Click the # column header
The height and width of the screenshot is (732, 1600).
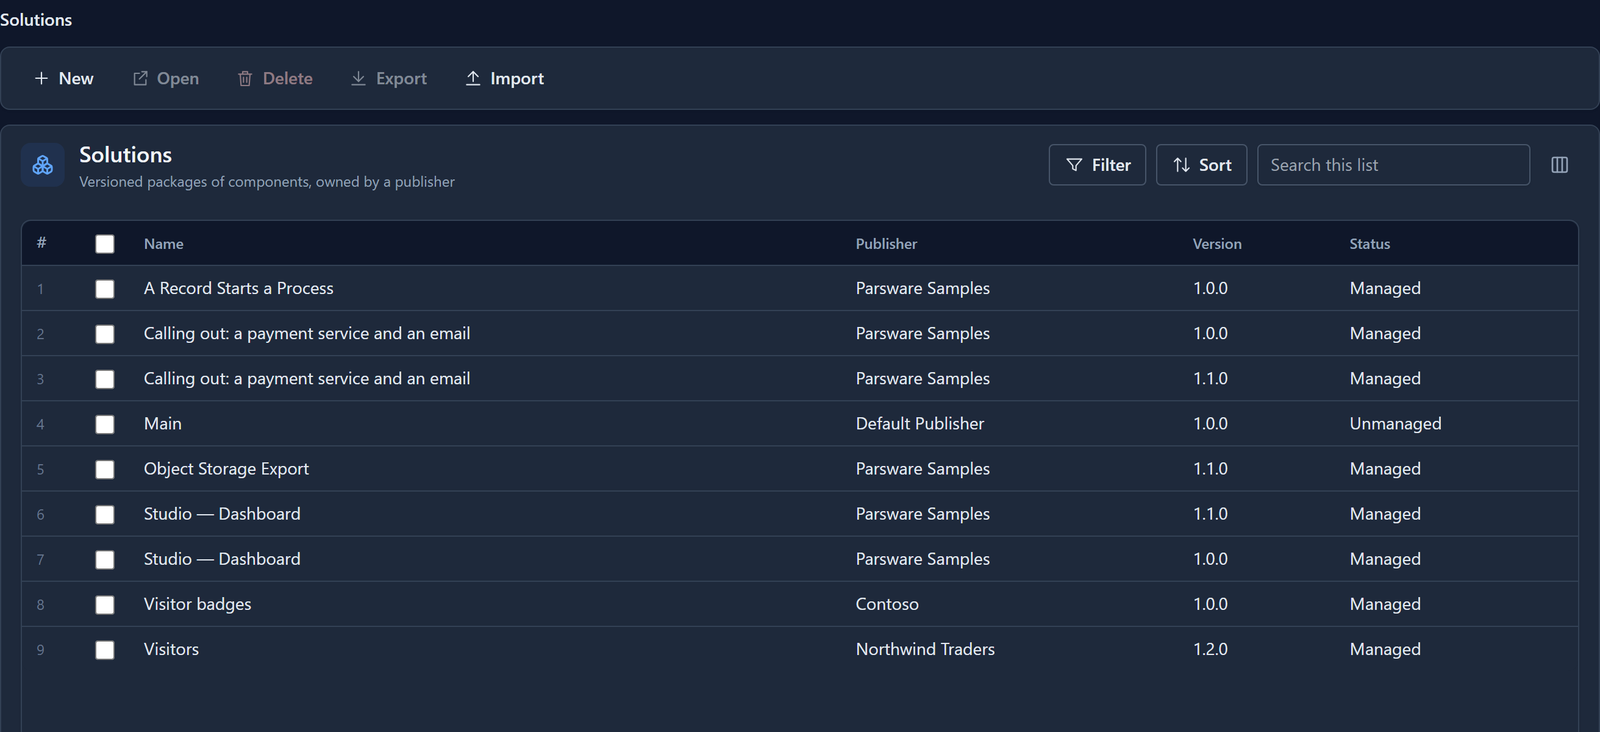(41, 243)
